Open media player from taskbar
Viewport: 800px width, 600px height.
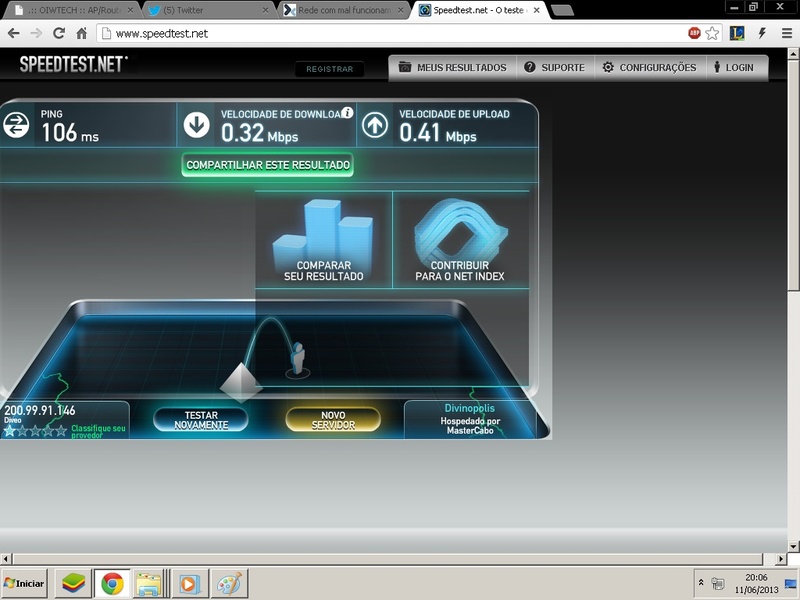[x=189, y=583]
